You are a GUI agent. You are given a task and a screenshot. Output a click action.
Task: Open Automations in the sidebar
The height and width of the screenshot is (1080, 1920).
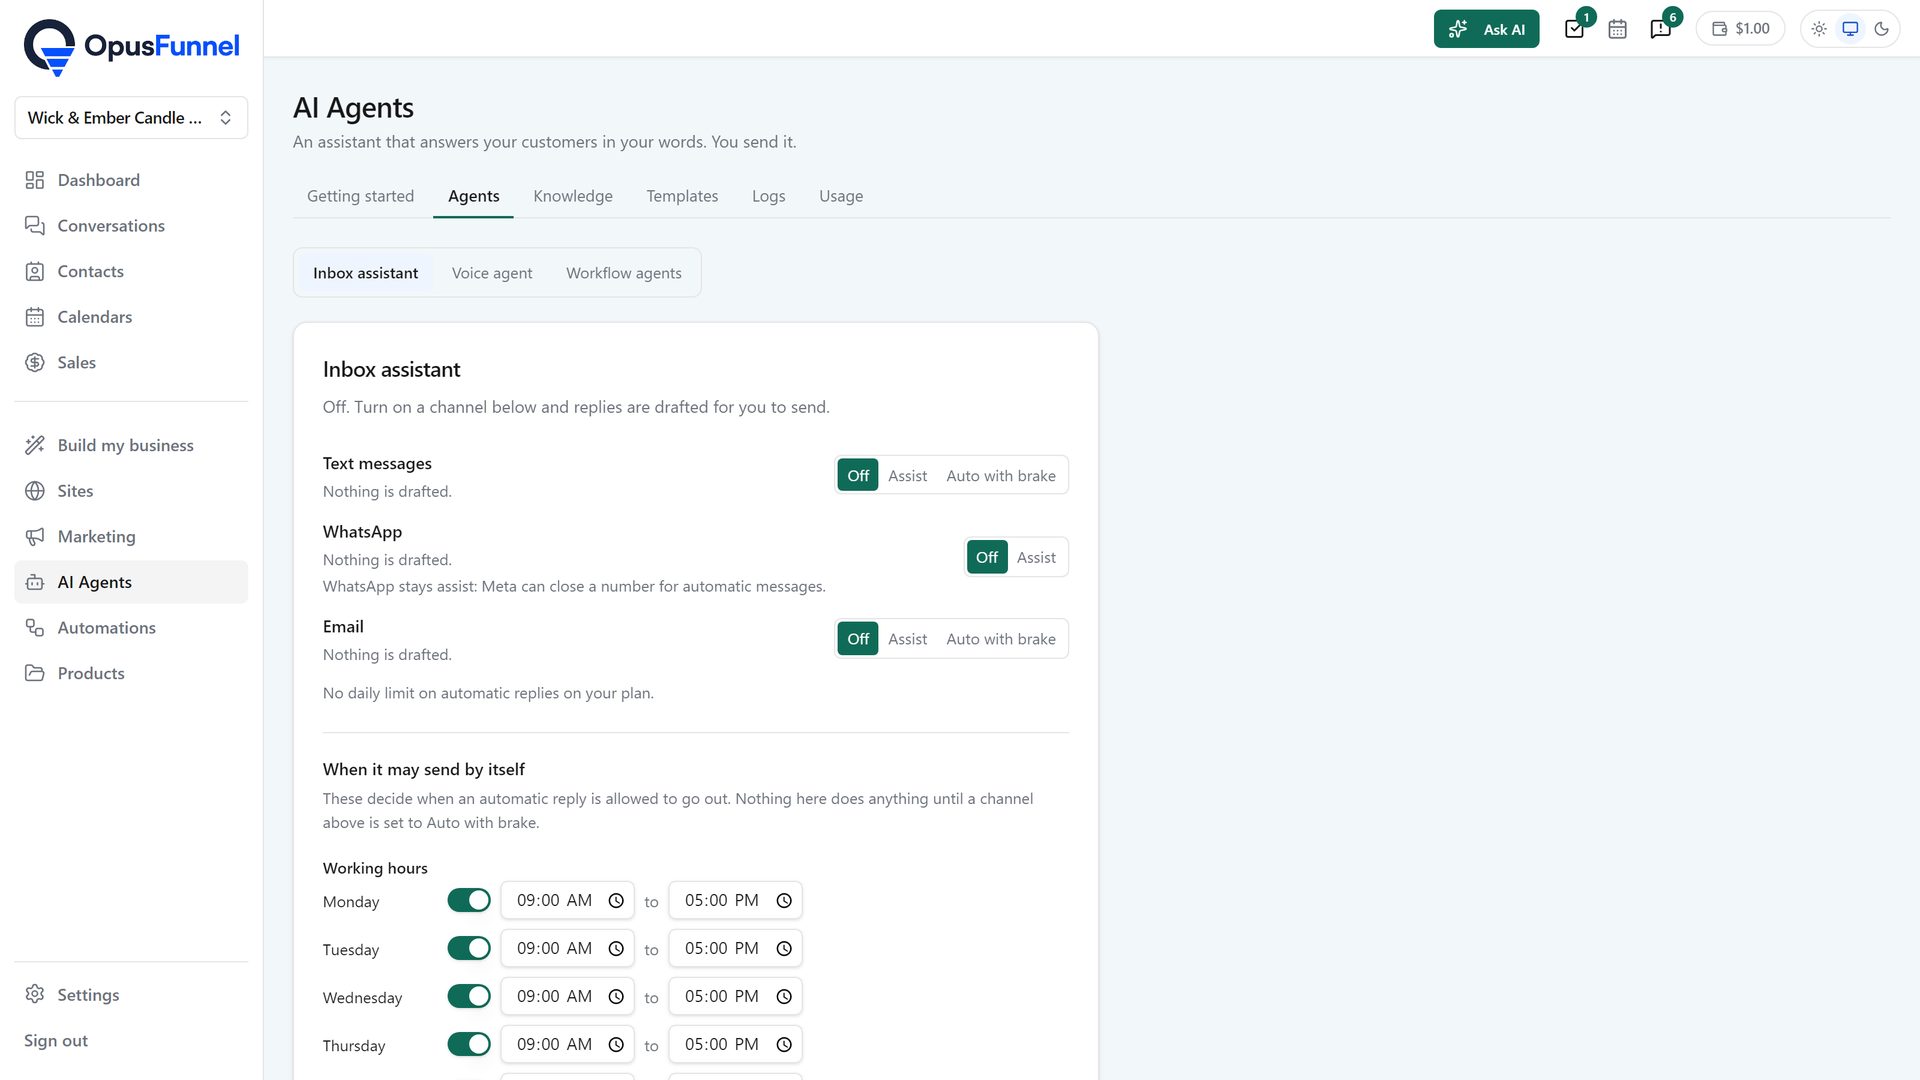tap(131, 628)
